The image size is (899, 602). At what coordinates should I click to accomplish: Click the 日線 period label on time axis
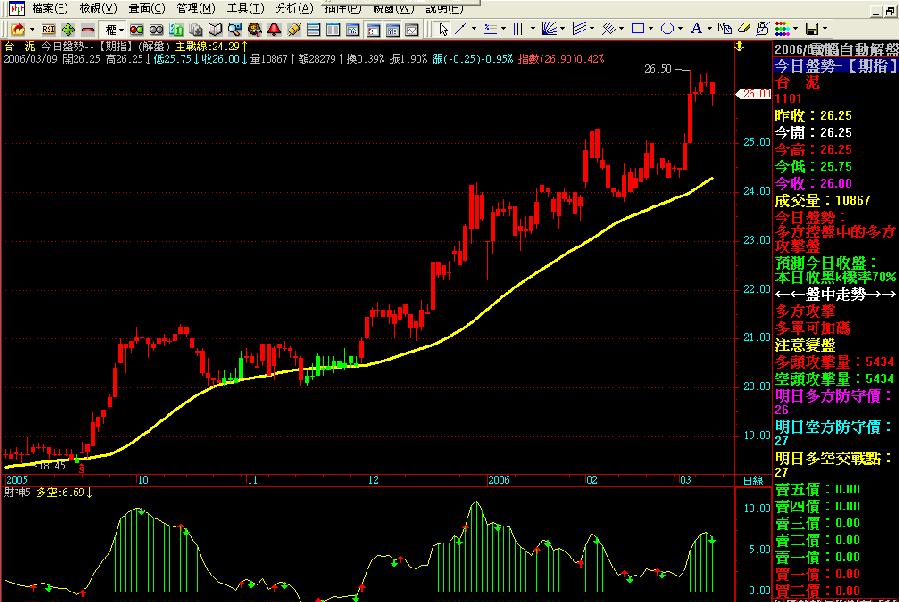point(755,481)
